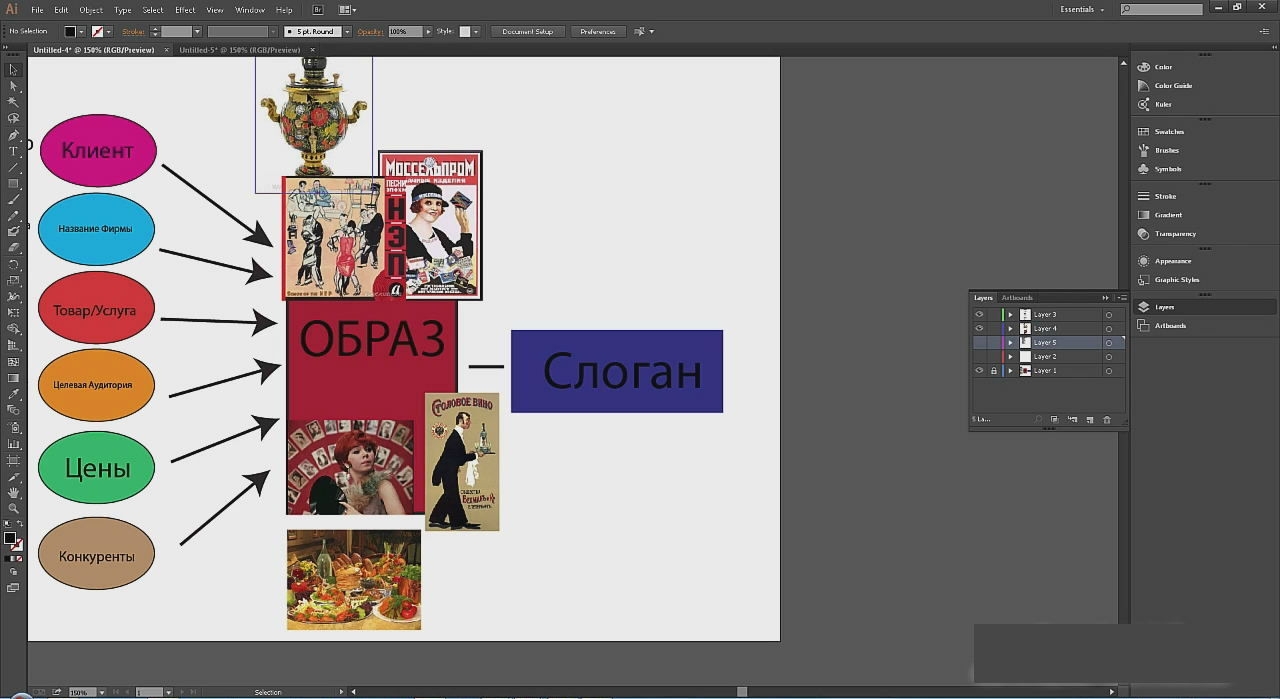
Task: Click the Document Setup button
Action: [x=527, y=32]
